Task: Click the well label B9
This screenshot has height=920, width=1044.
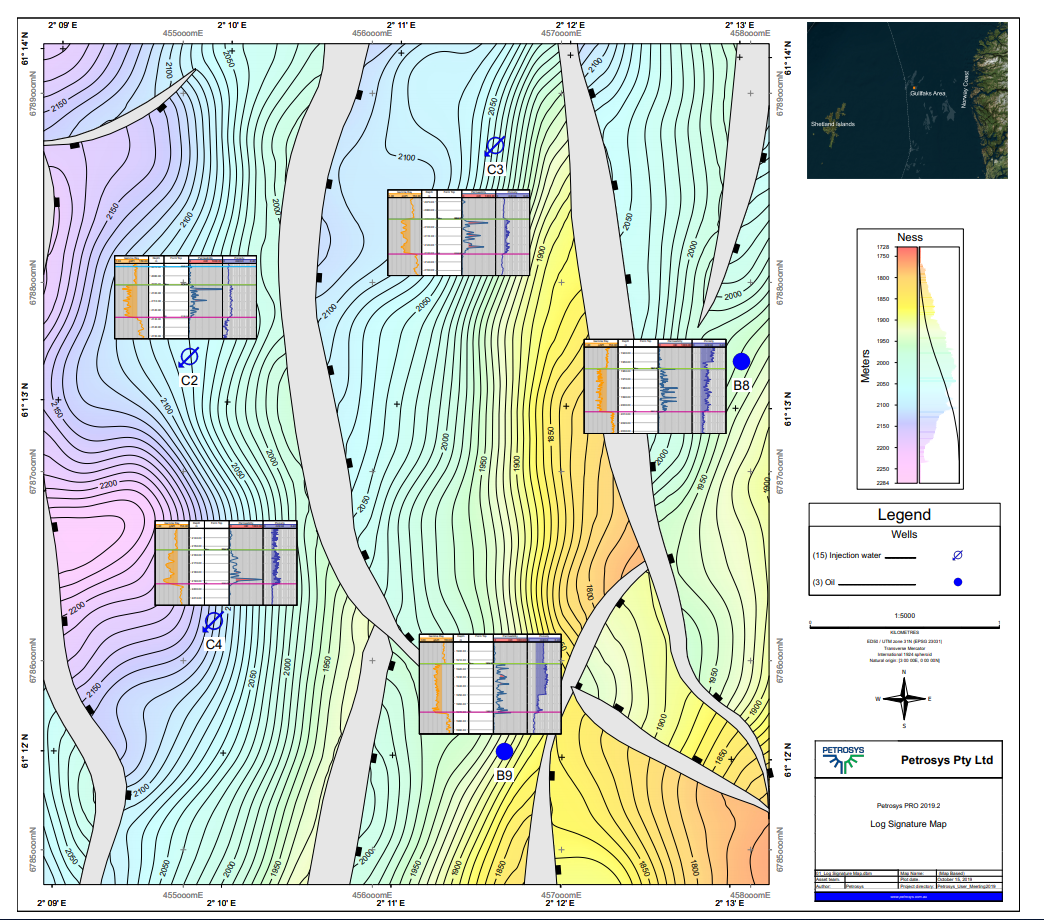Action: pos(504,775)
